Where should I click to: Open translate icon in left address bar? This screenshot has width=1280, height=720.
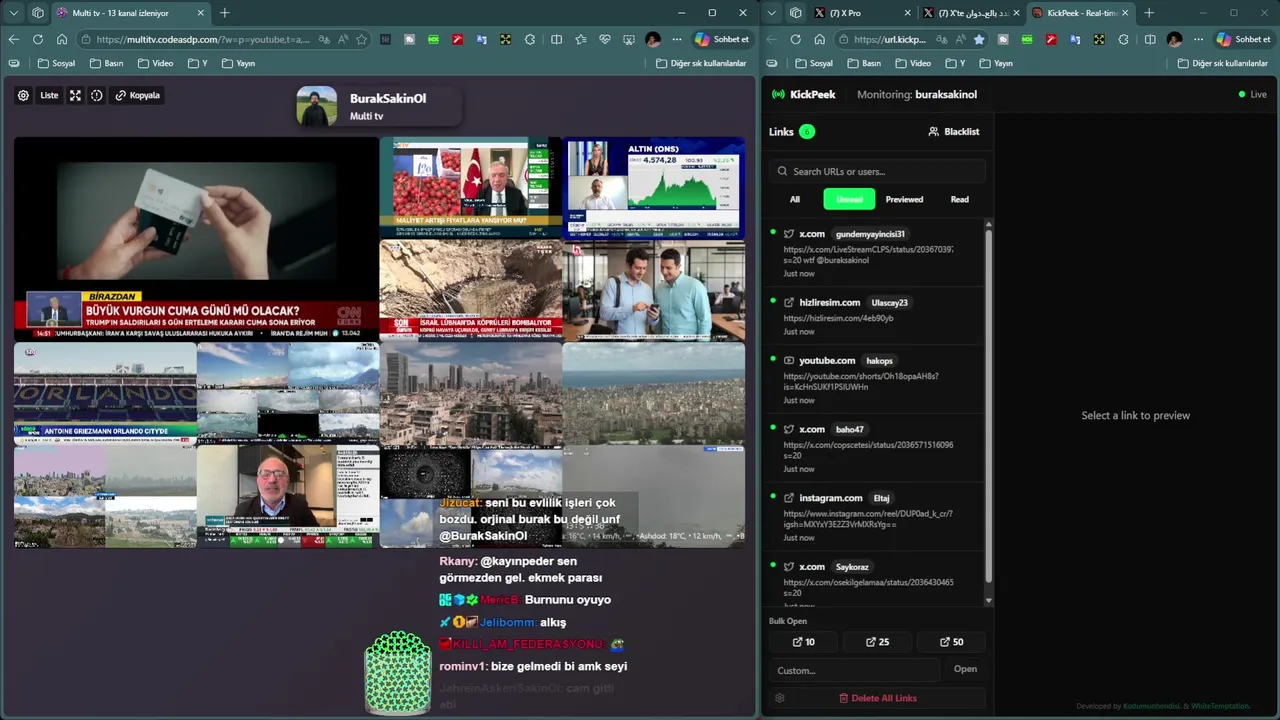pyautogui.click(x=325, y=39)
